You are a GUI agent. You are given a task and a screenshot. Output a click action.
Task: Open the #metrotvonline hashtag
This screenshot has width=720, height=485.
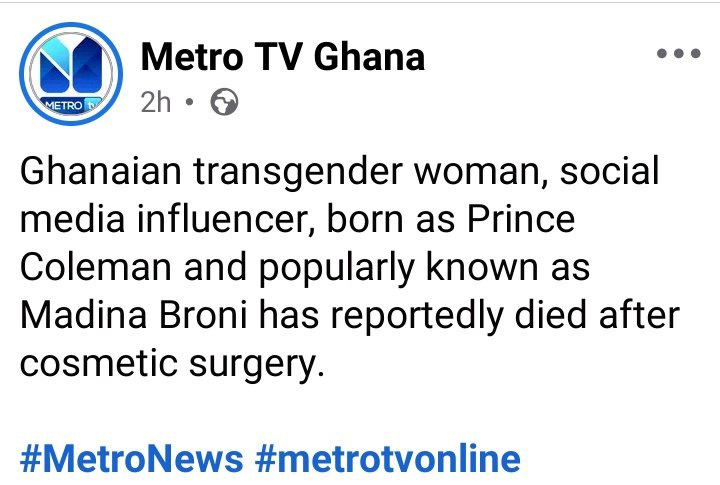[388, 459]
